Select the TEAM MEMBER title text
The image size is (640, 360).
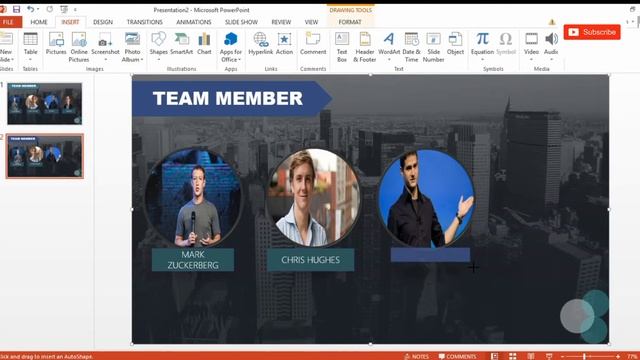228,98
